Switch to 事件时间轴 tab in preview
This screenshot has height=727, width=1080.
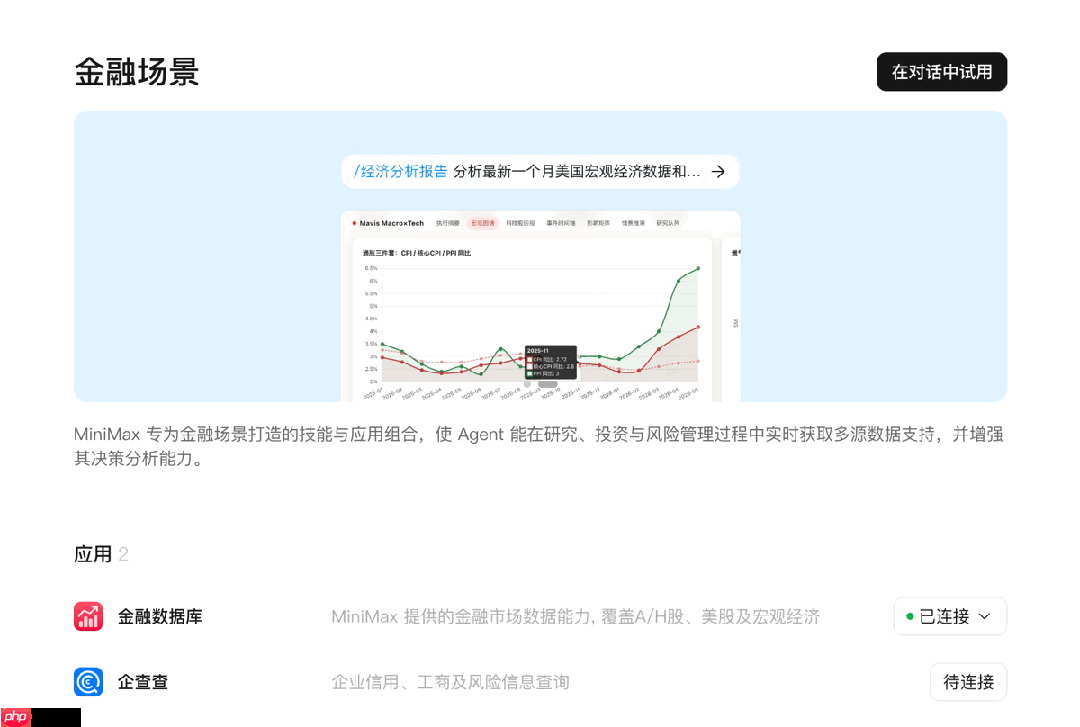tap(561, 223)
